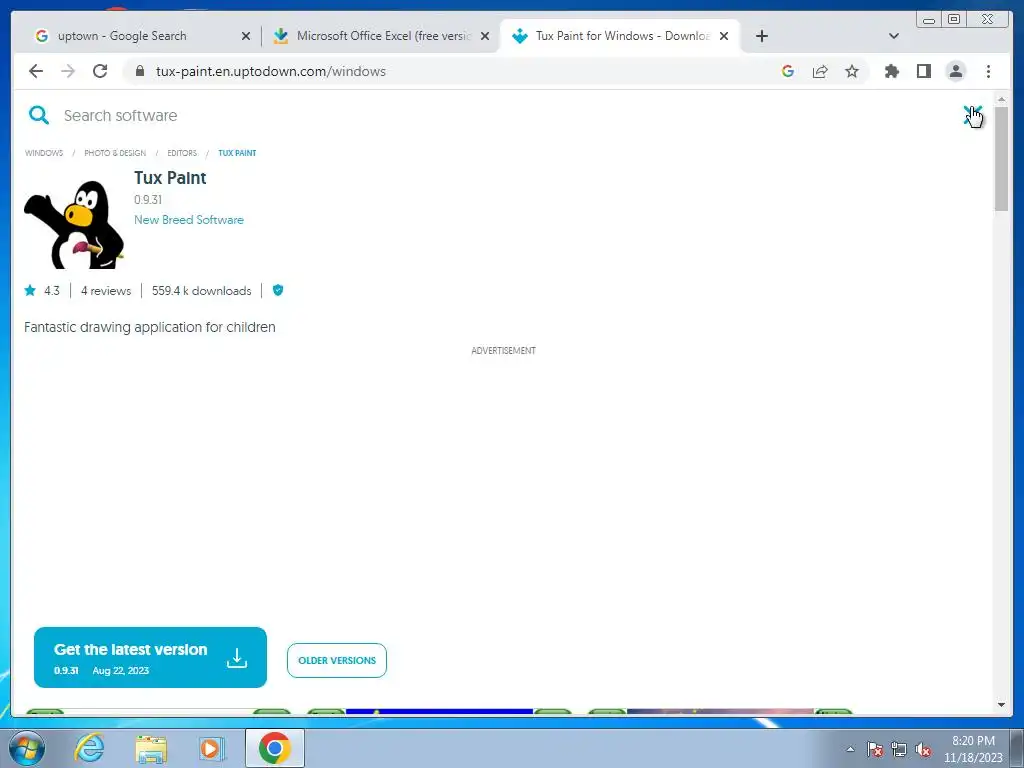Viewport: 1024px width, 768px height.
Task: Open the Chrome profile avatar
Action: point(955,71)
